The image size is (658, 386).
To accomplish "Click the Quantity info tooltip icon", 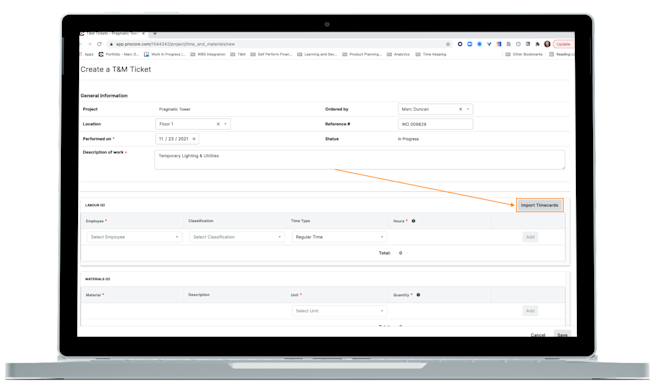I will 418,295.
